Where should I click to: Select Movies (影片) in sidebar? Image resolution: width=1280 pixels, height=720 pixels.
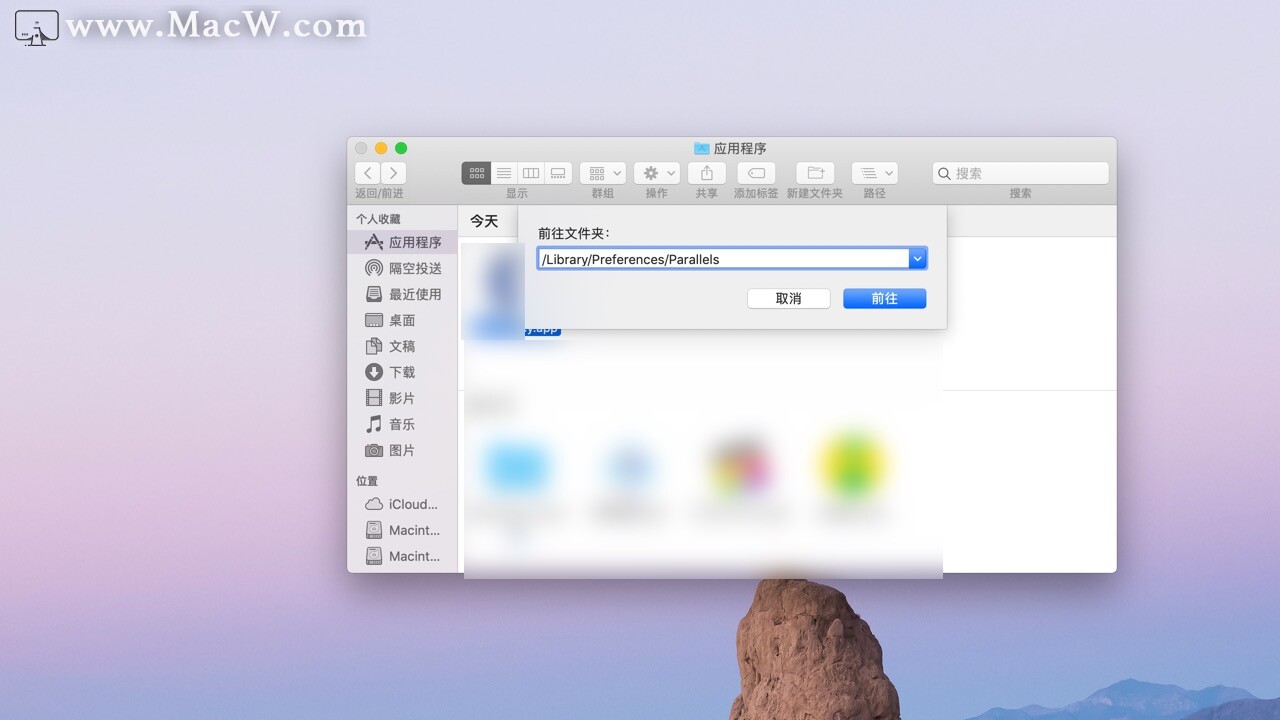point(403,398)
